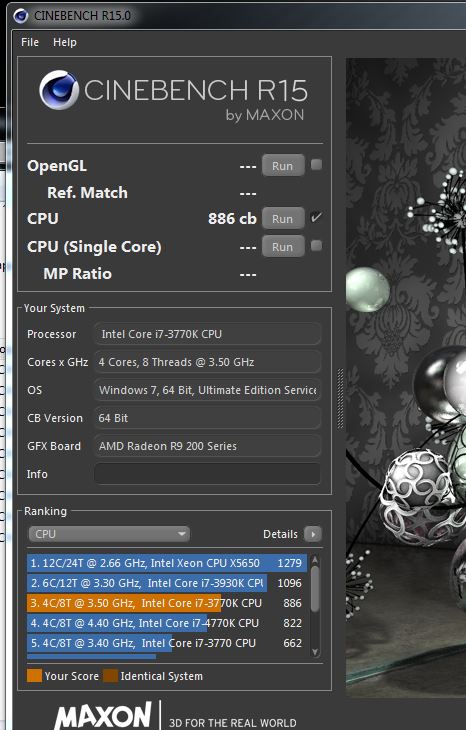The width and height of the screenshot is (466, 730).
Task: Click the ranking list scroll-down arrow
Action: coord(315,652)
